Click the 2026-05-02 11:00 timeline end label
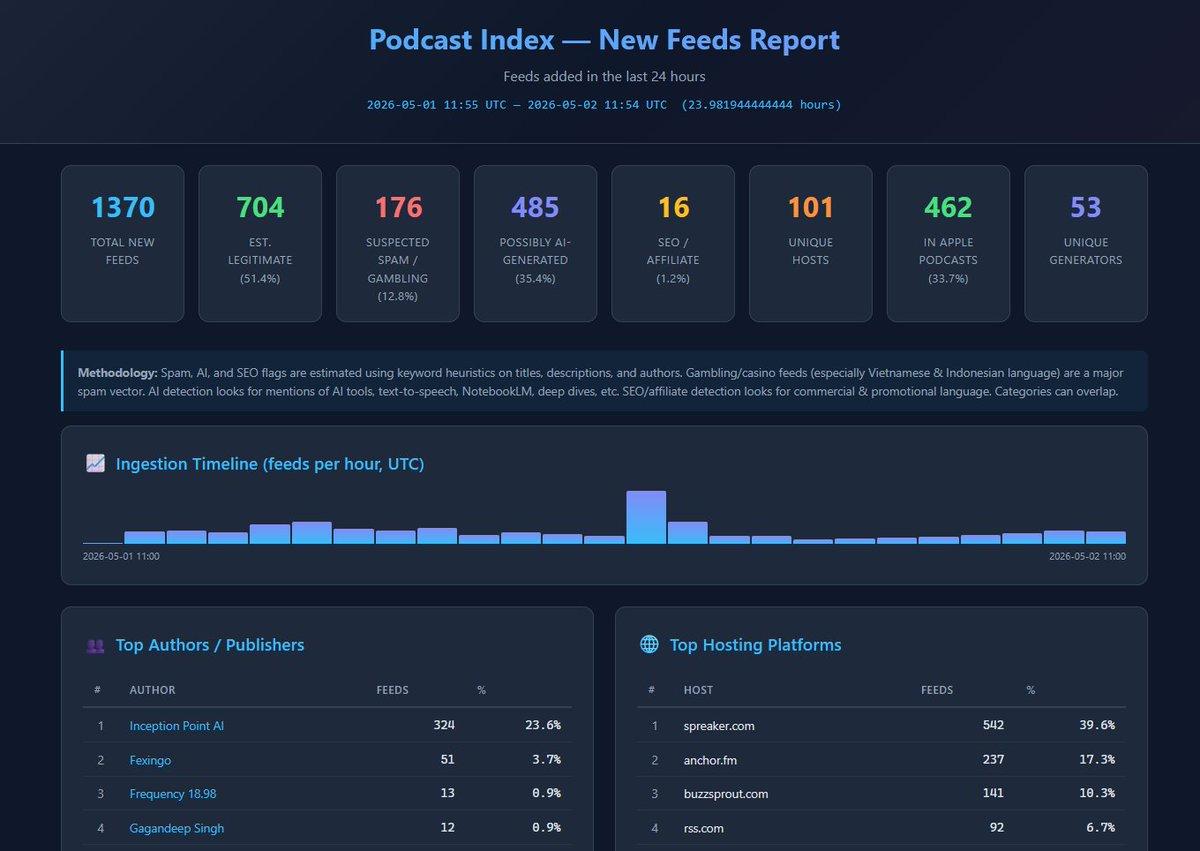The height and width of the screenshot is (851, 1200). point(1087,556)
